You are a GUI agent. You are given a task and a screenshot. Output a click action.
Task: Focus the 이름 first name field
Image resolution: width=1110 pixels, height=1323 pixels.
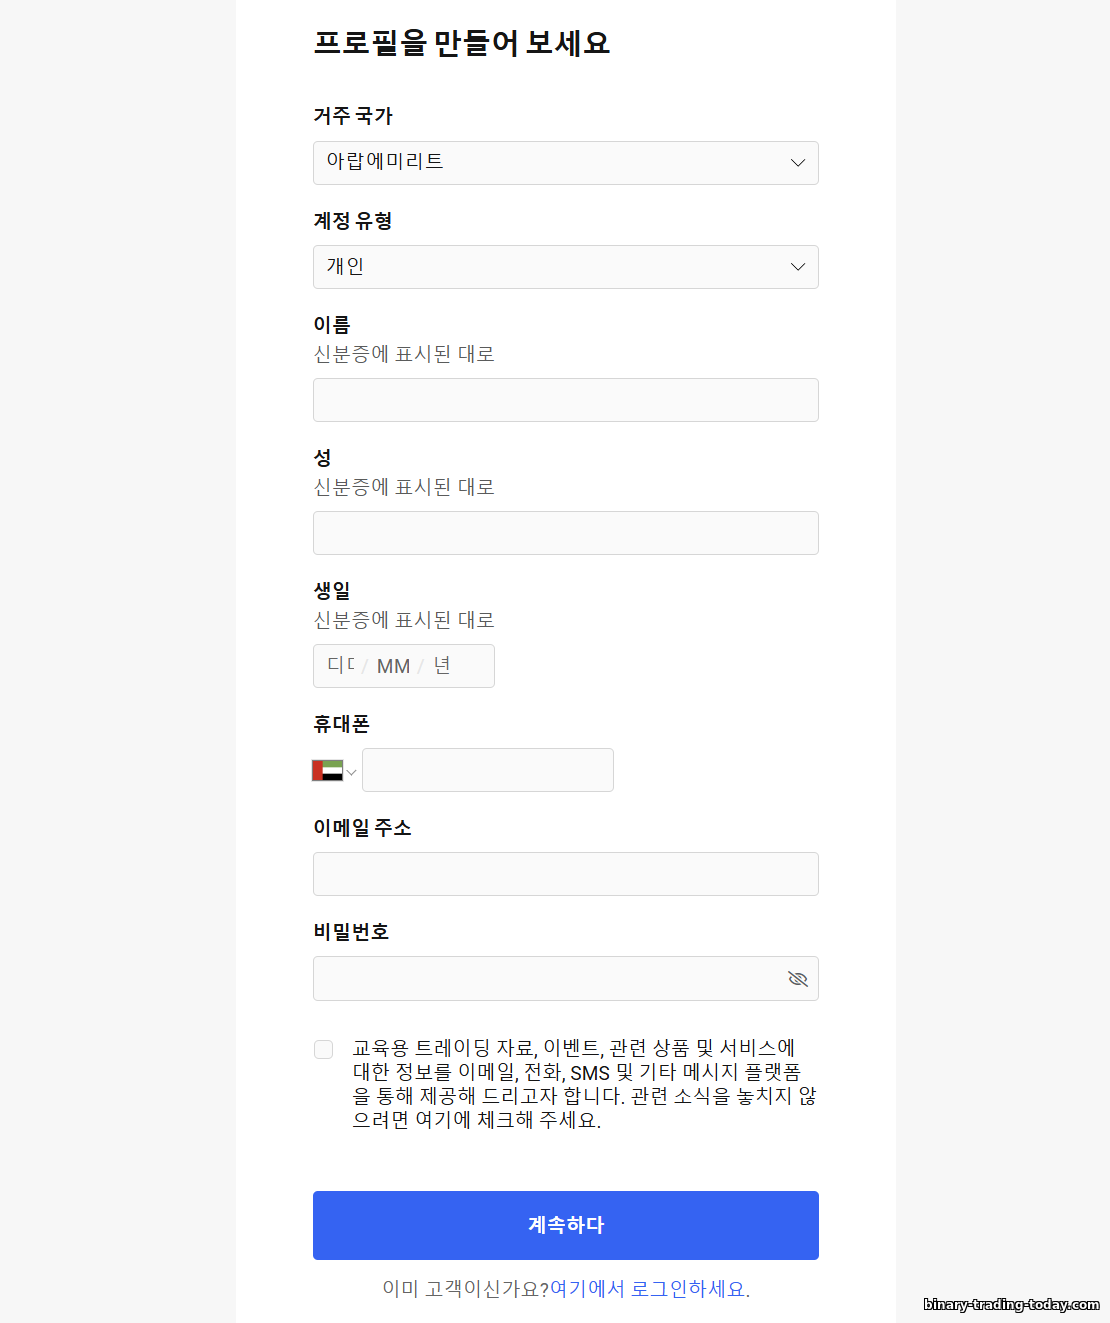tap(565, 400)
